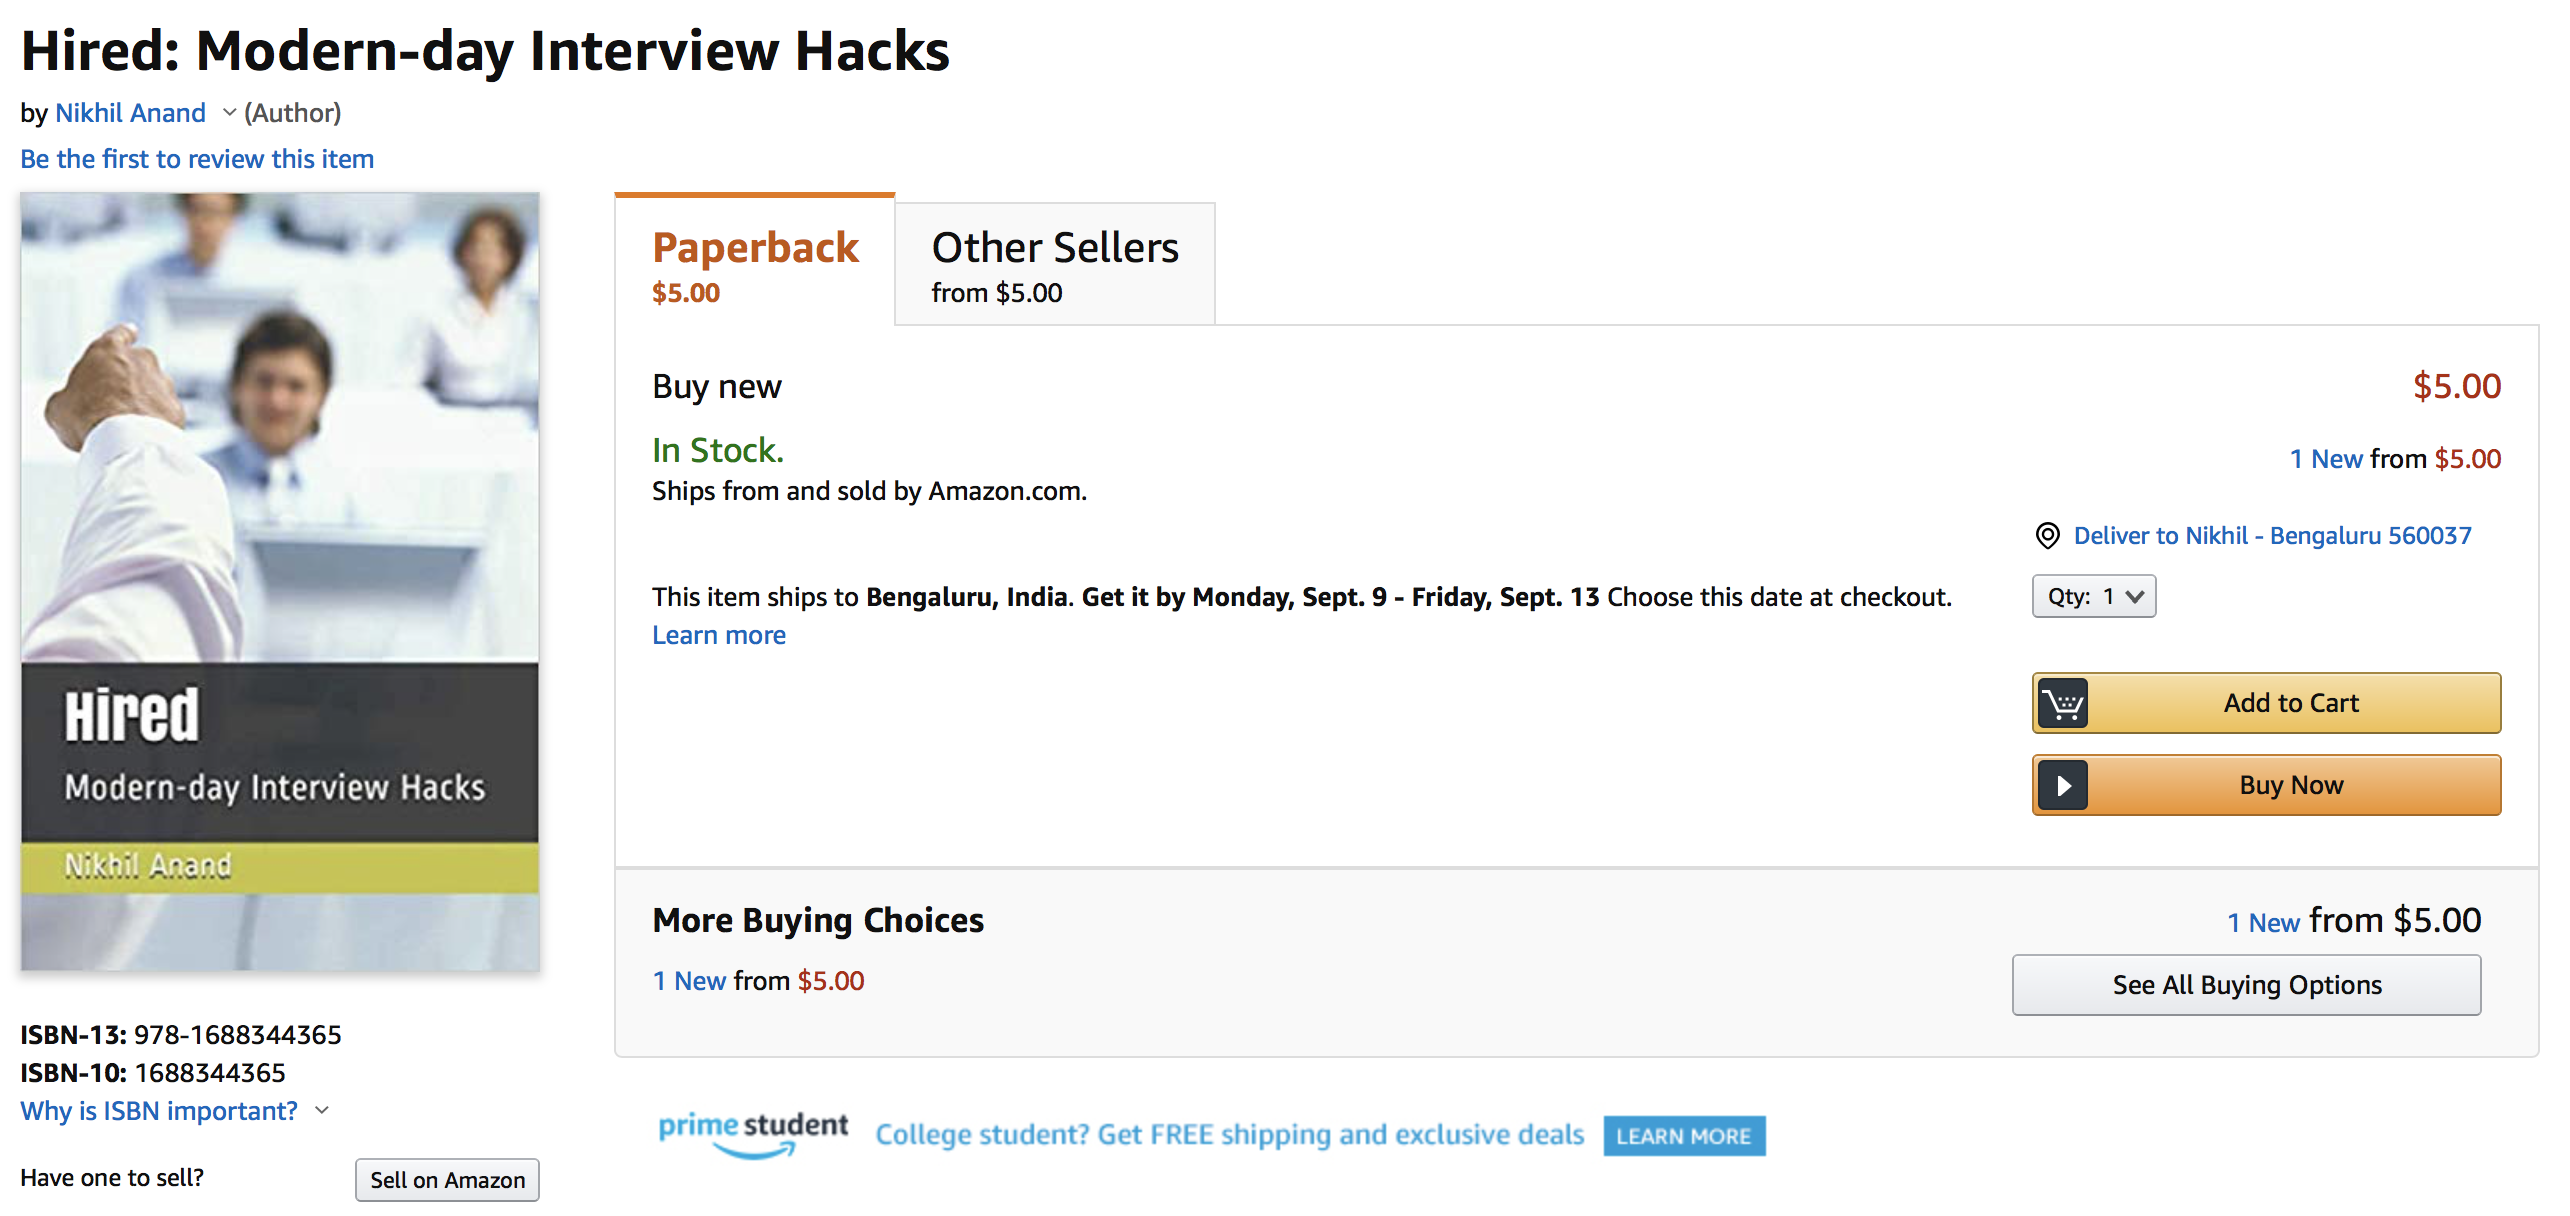Click Be the first to review link

(x=197, y=159)
